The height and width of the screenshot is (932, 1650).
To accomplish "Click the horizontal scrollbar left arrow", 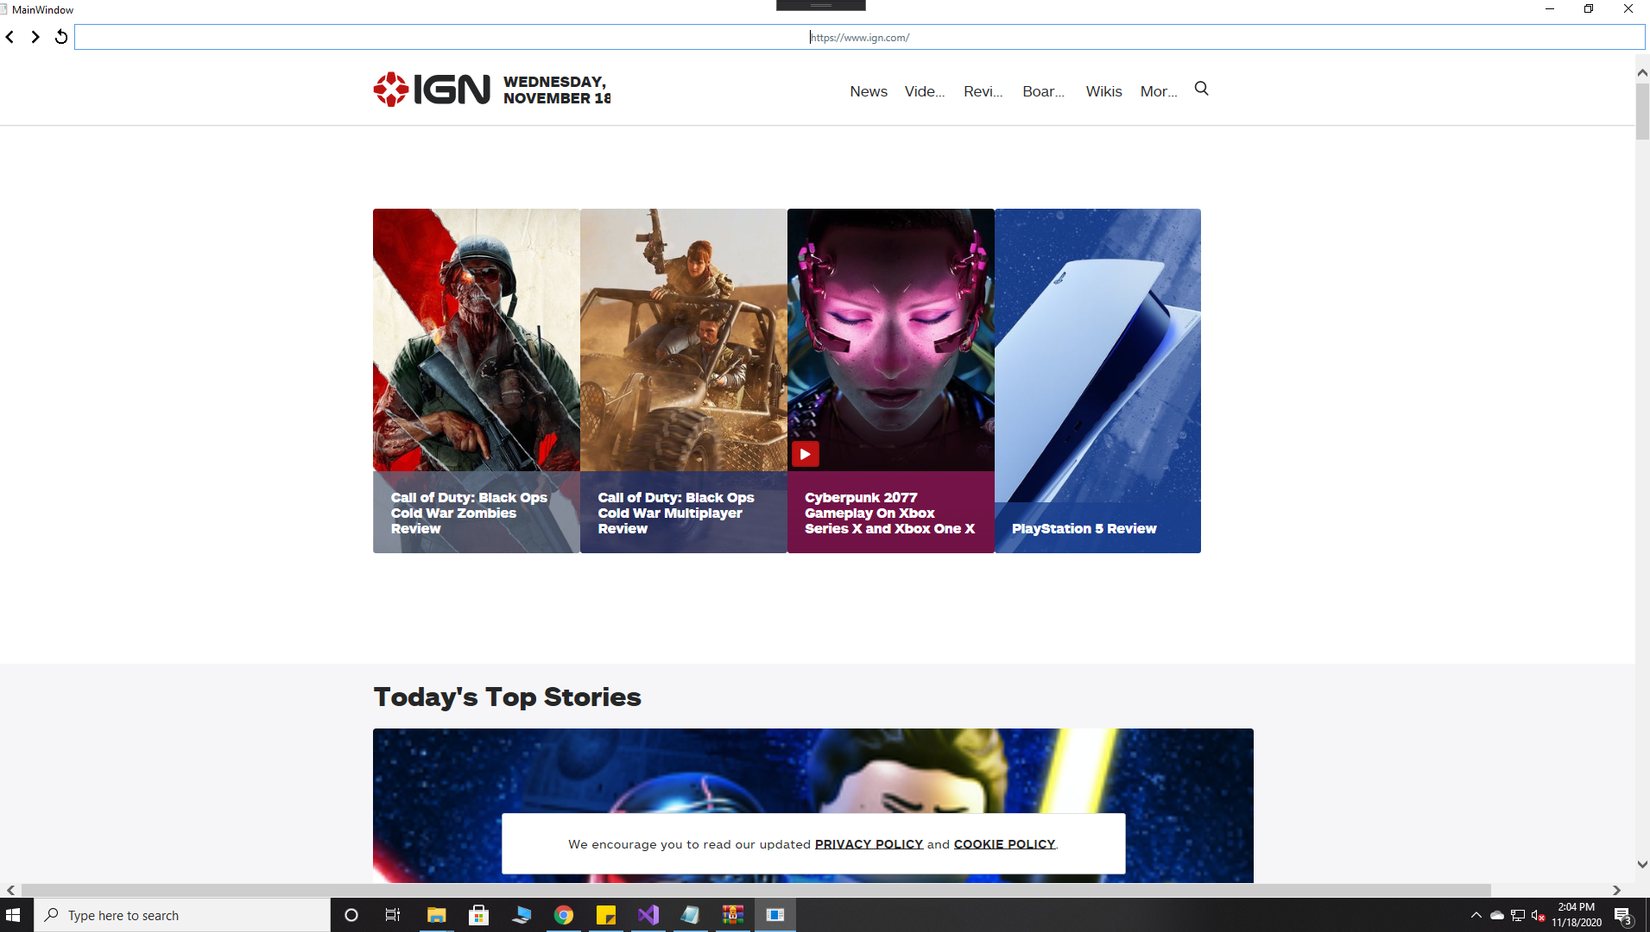I will tap(11, 890).
